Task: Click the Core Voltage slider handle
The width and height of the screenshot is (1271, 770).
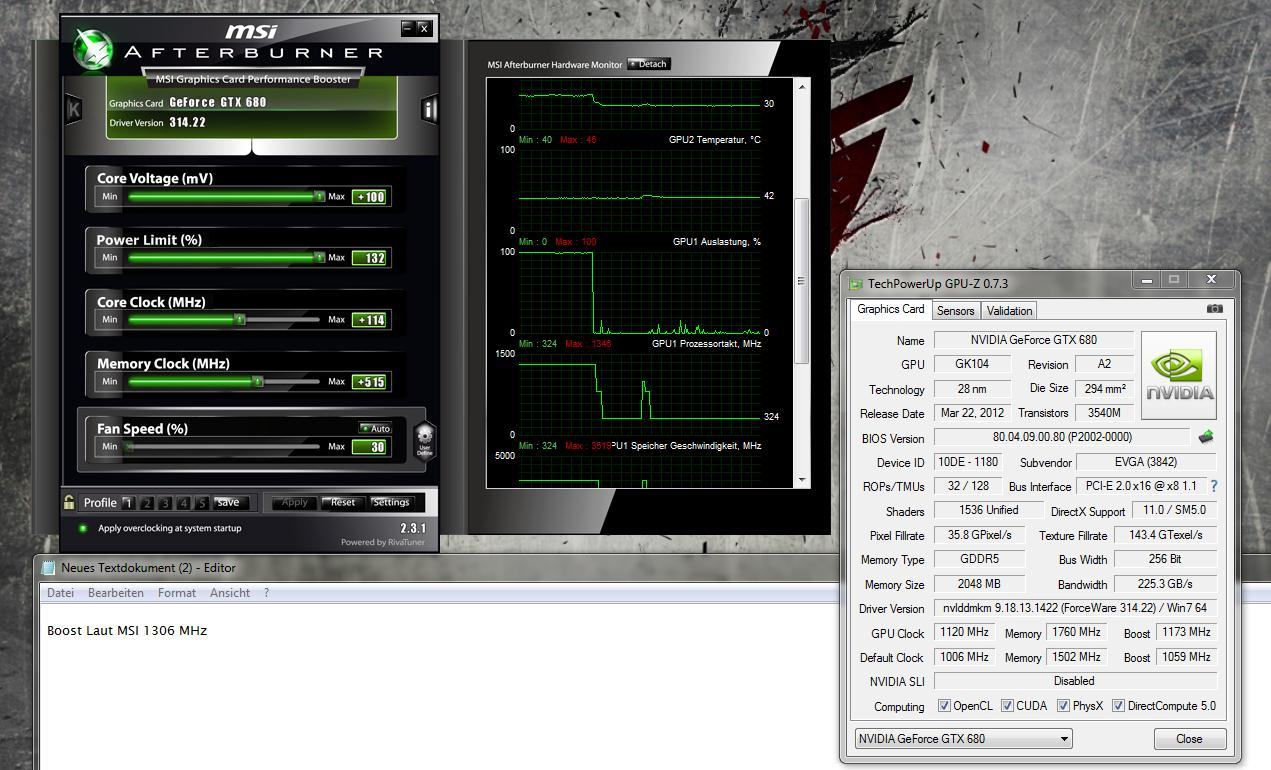Action: [x=320, y=197]
